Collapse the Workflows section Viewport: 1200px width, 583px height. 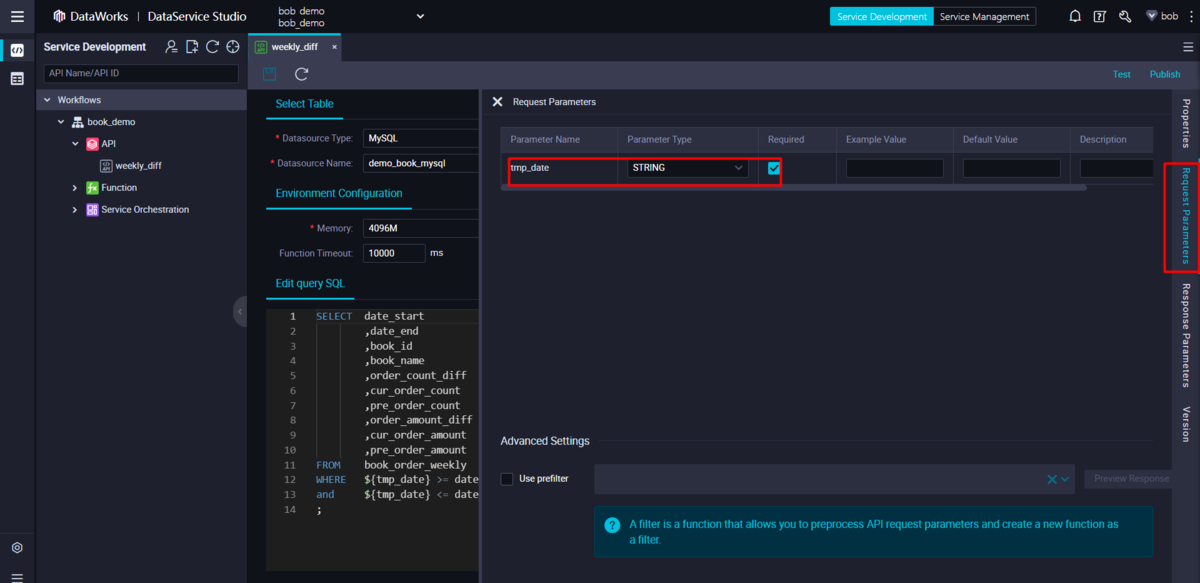click(47, 100)
